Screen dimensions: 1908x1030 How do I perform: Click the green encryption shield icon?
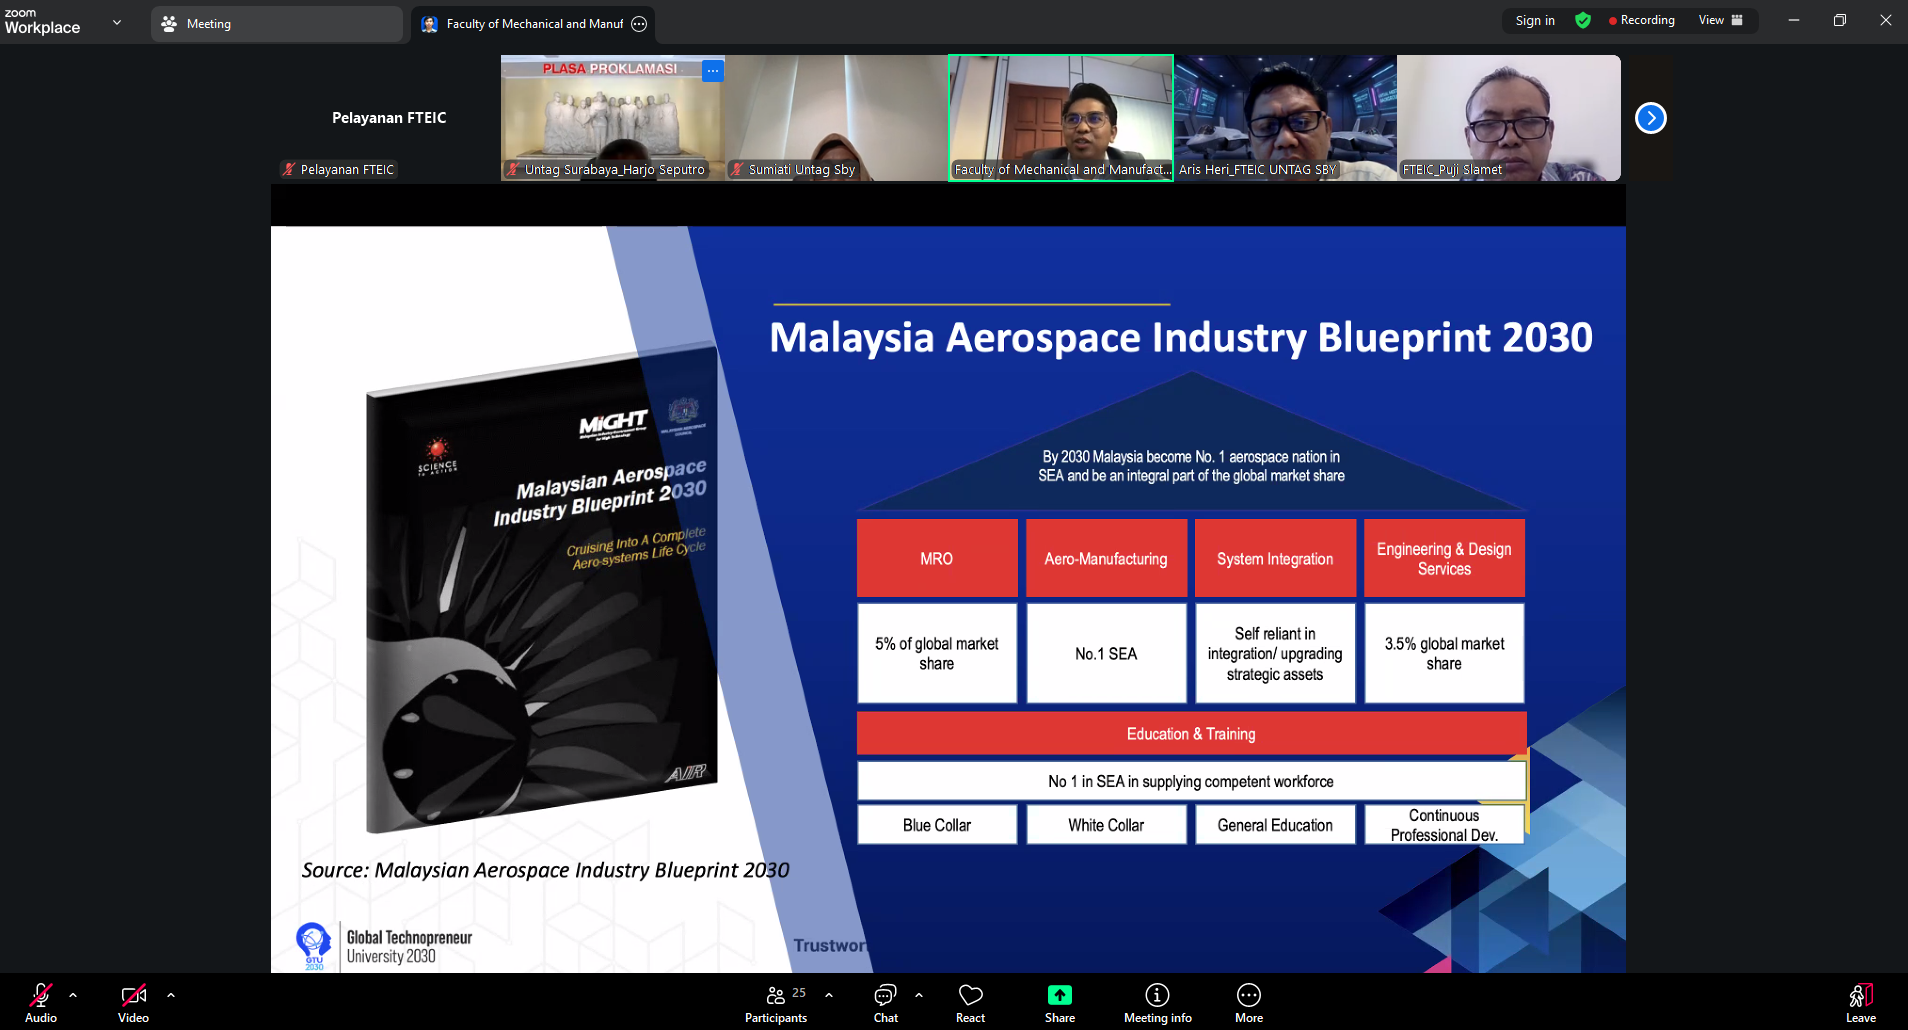coord(1583,20)
